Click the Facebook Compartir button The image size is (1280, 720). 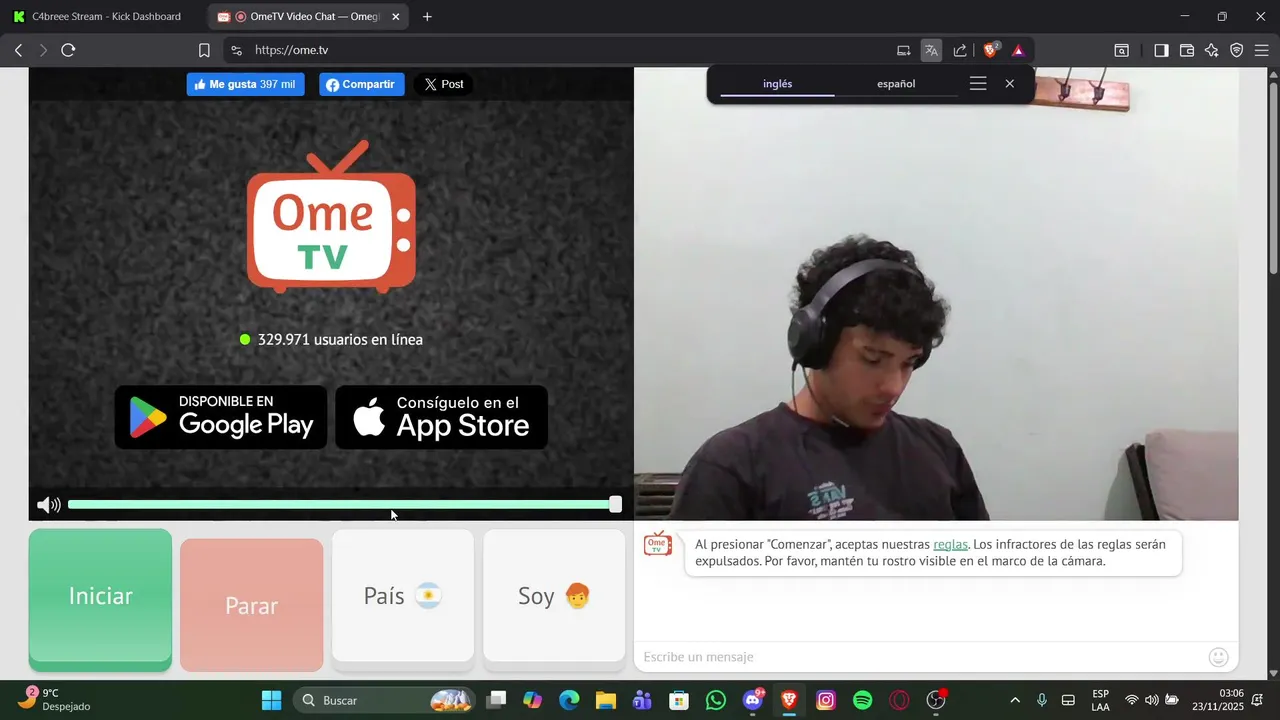pyautogui.click(x=362, y=84)
